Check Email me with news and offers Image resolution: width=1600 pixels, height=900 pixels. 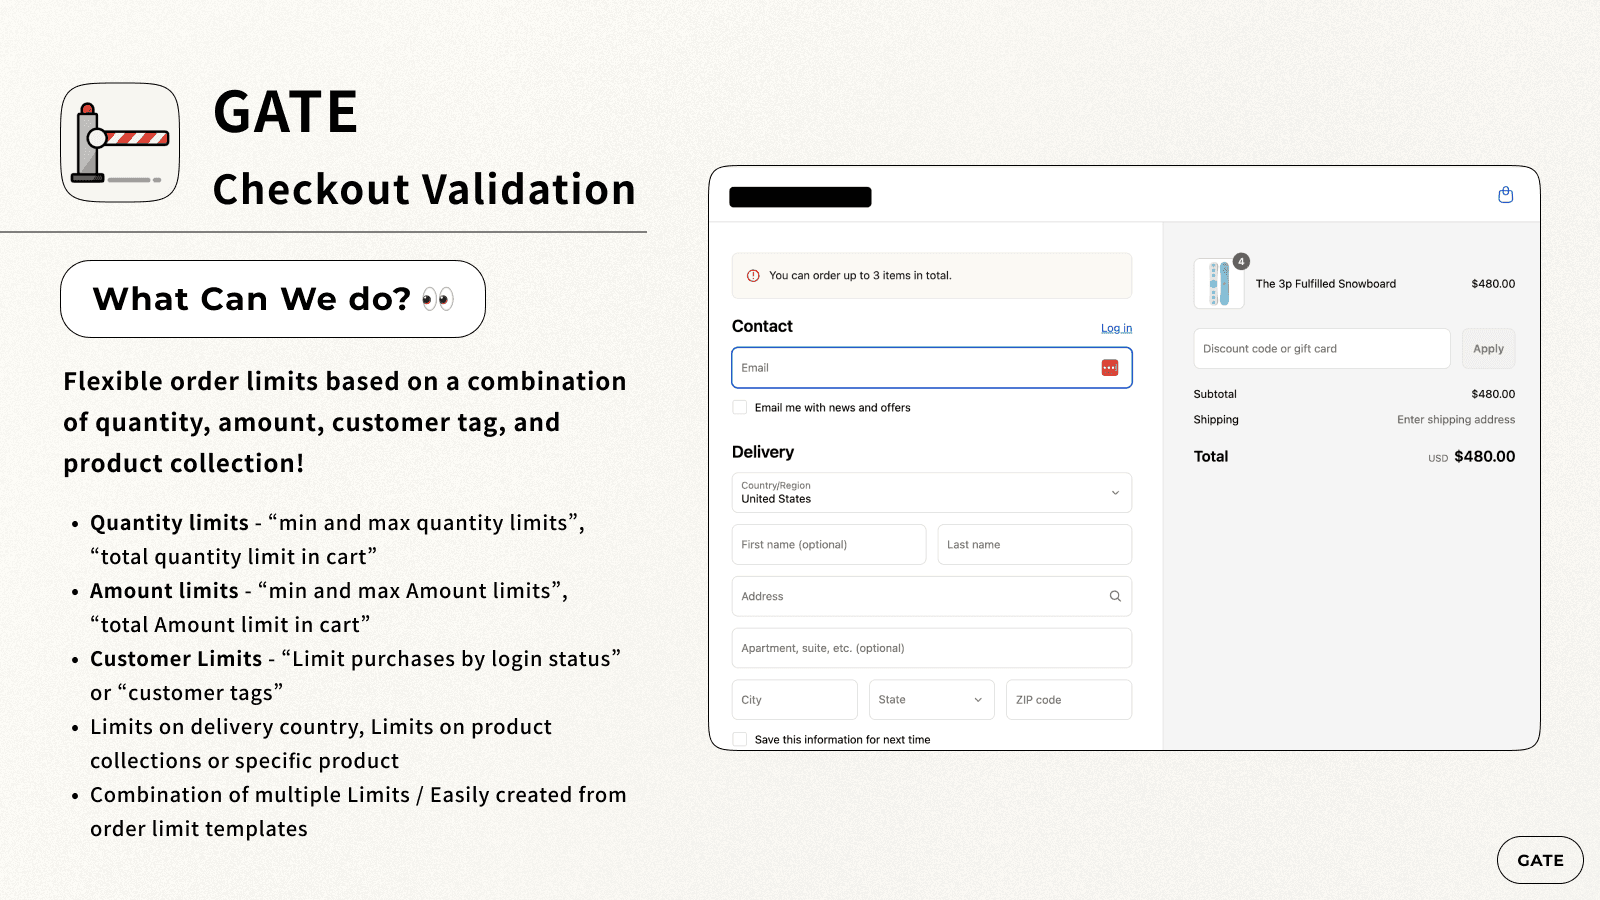pyautogui.click(x=740, y=408)
